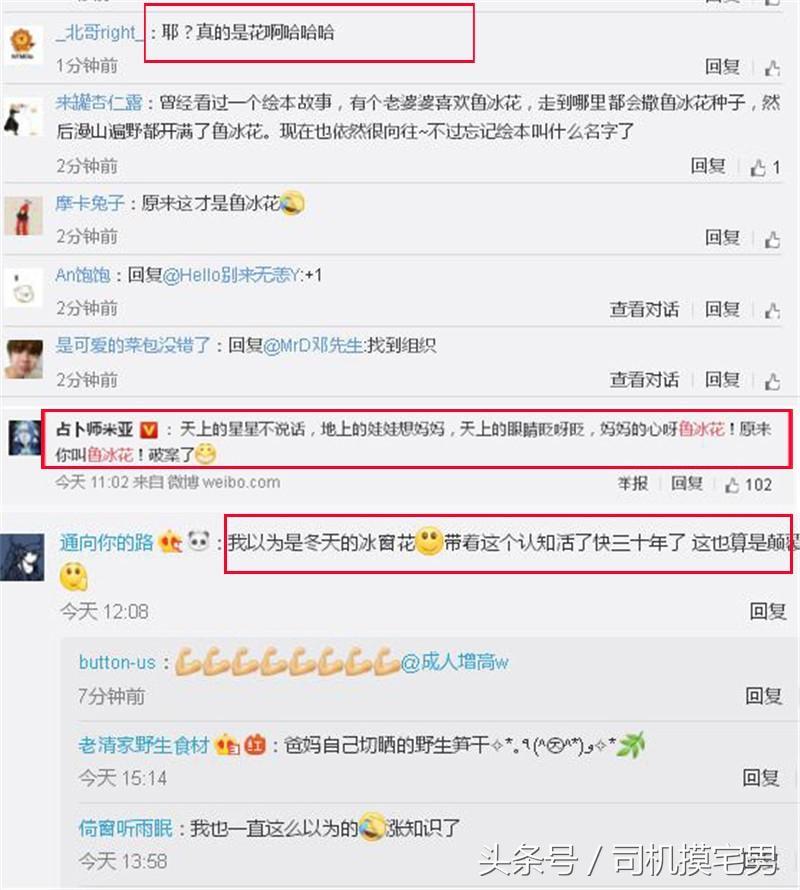Open 摩卡兔子 profile avatar
The image size is (800, 890).
tap(23, 216)
